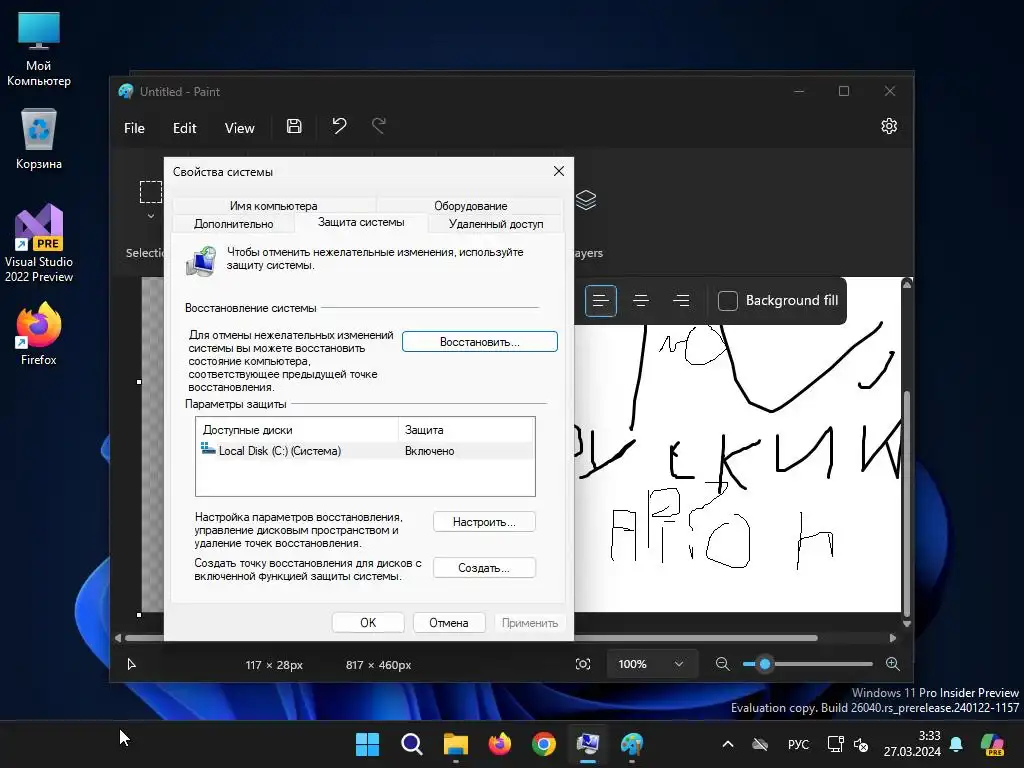This screenshot has width=1024, height=768.
Task: Open Firefox from the taskbar
Action: point(500,744)
